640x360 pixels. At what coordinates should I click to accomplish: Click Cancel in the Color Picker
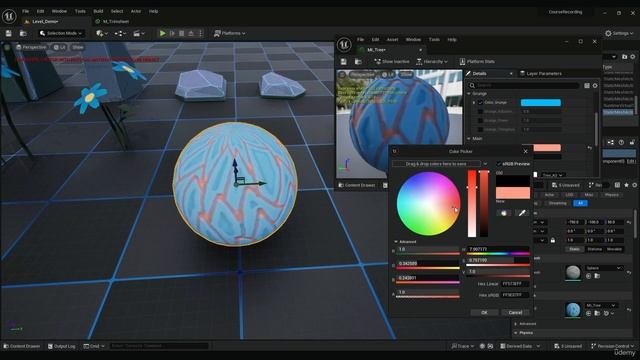(516, 312)
